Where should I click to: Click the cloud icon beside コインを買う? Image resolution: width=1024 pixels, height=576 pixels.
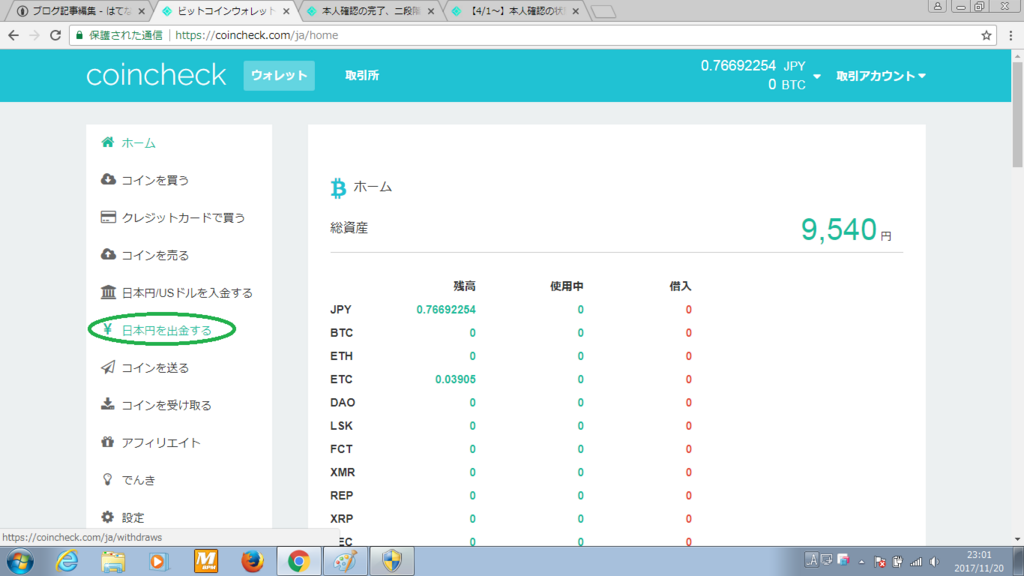[x=108, y=180]
